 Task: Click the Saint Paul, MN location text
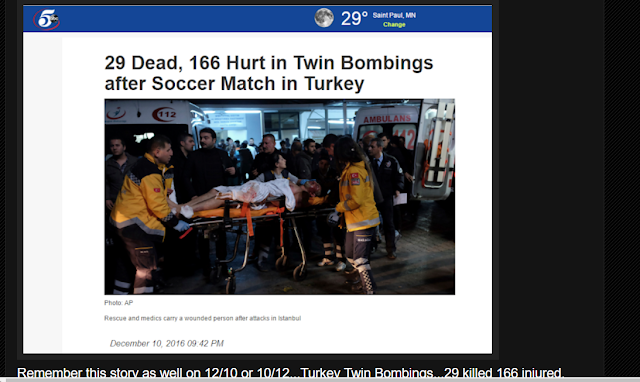click(394, 15)
